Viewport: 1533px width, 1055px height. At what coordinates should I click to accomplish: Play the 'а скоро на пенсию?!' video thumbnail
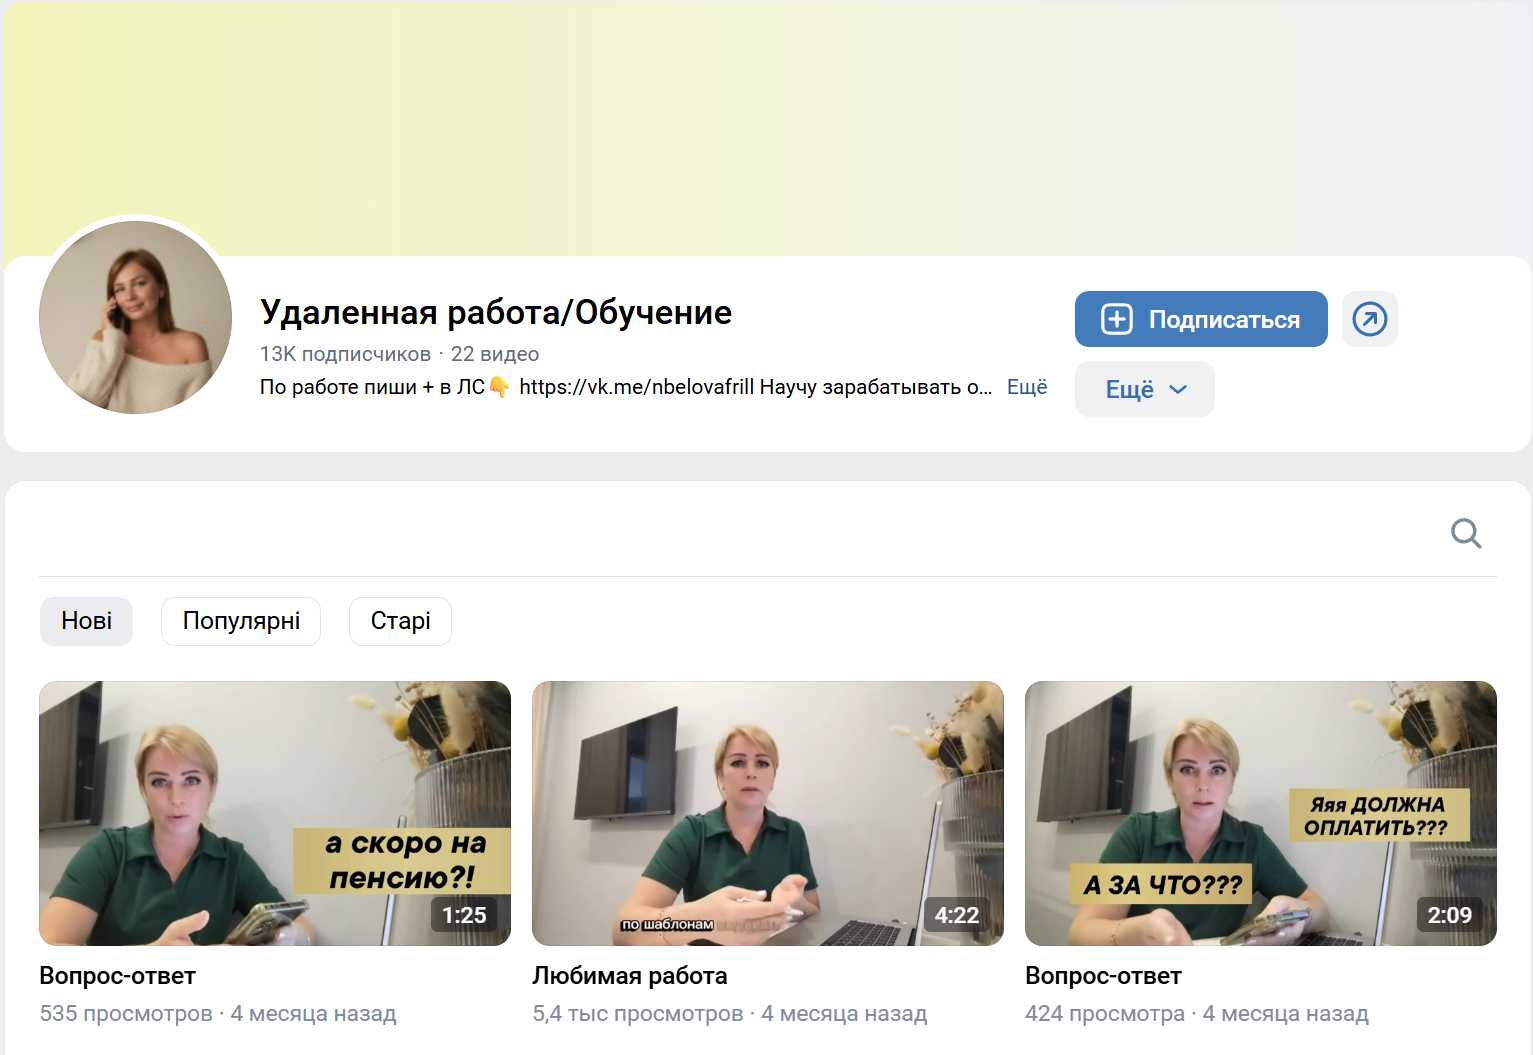click(275, 813)
